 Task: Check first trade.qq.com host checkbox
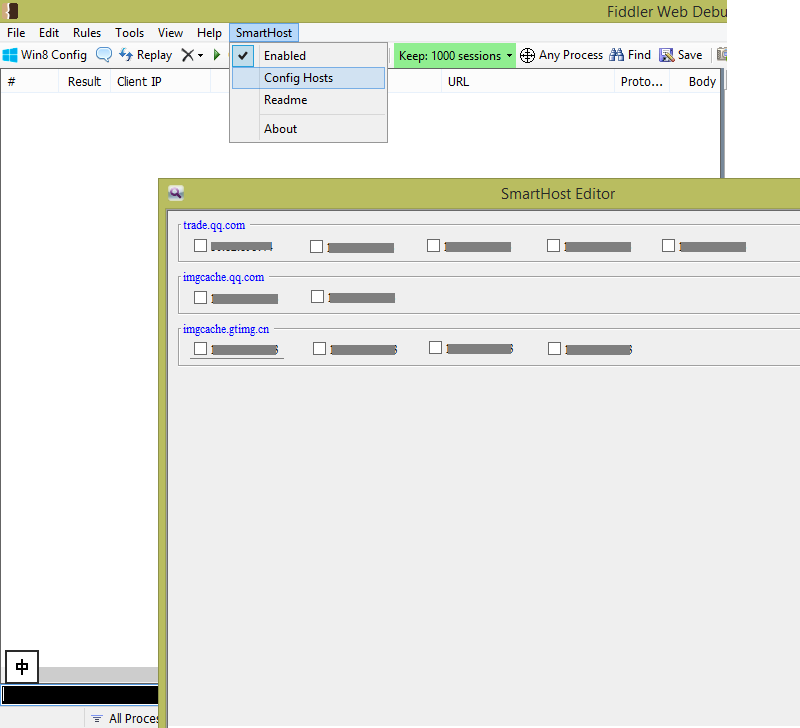tap(201, 245)
